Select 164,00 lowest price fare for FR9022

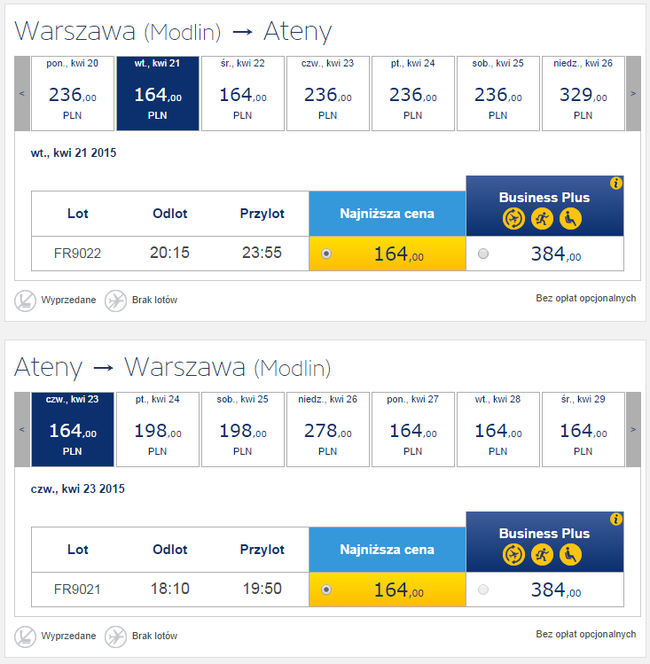pyautogui.click(x=327, y=254)
